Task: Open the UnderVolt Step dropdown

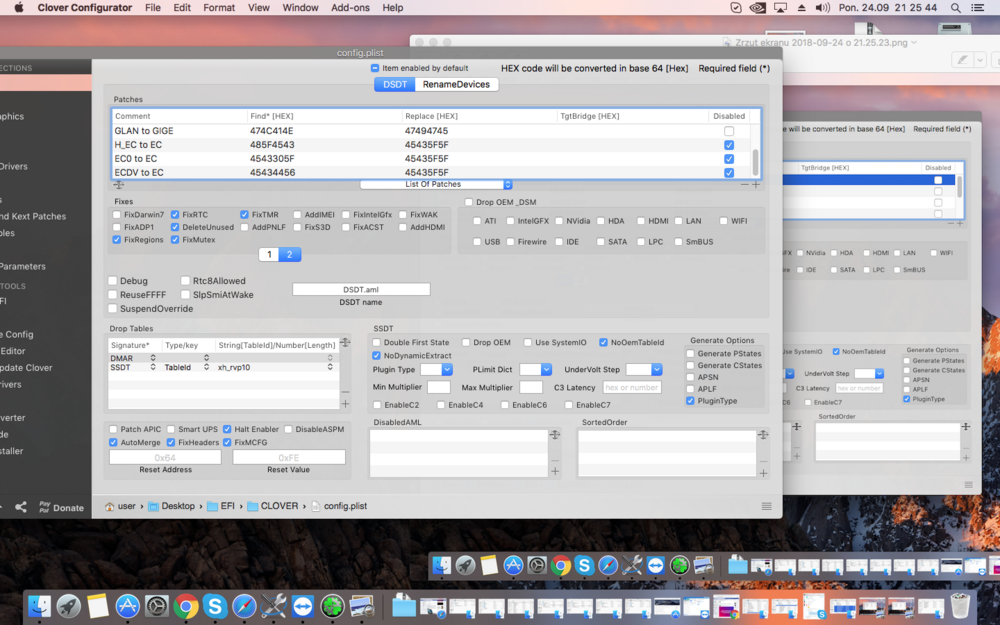Action: (644, 370)
